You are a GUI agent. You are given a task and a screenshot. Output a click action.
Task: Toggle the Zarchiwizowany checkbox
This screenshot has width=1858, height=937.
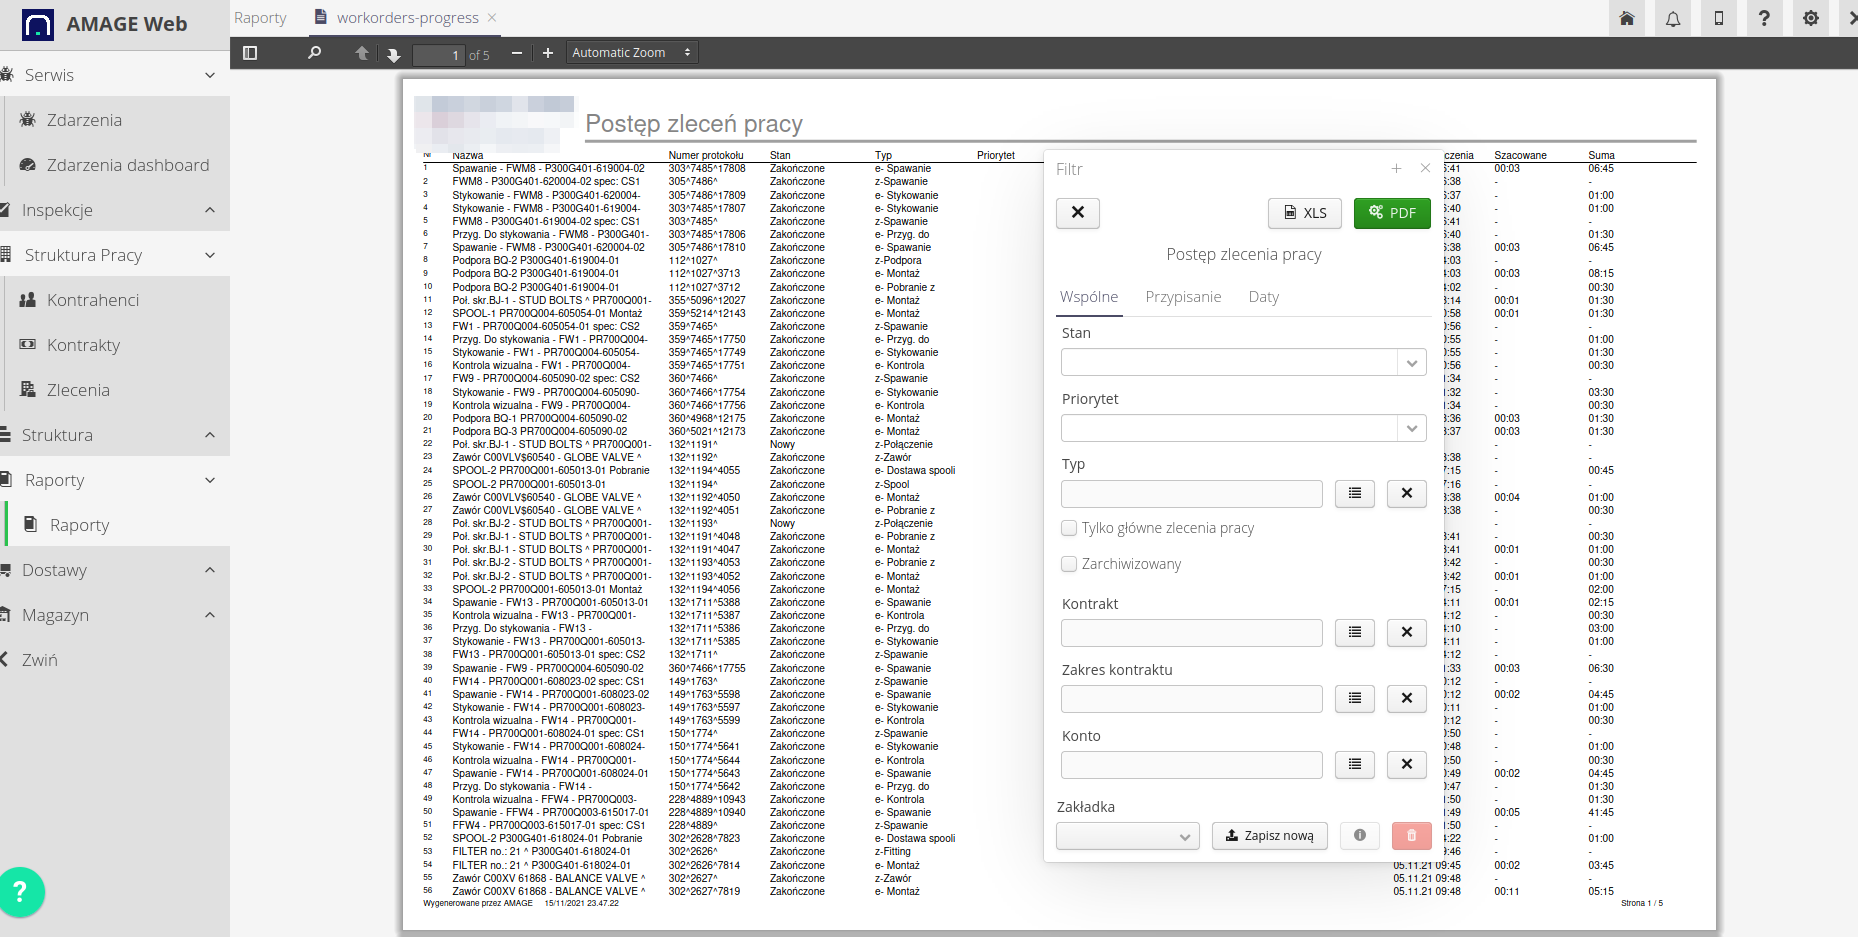coord(1069,564)
